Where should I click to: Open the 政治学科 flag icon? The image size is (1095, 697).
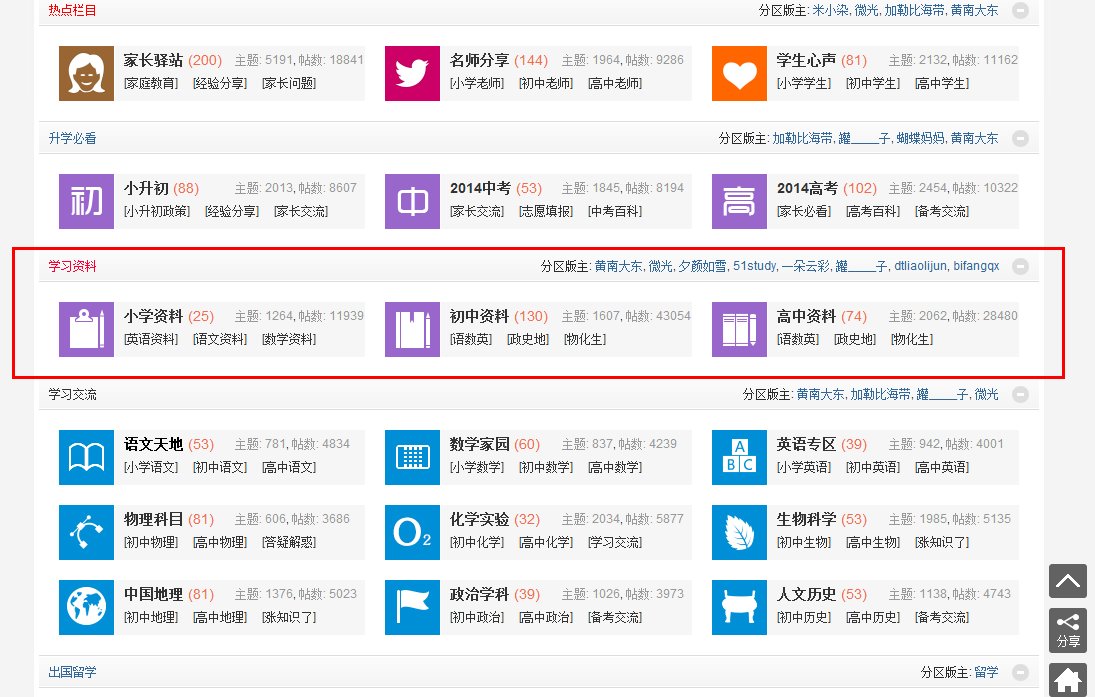coord(412,607)
